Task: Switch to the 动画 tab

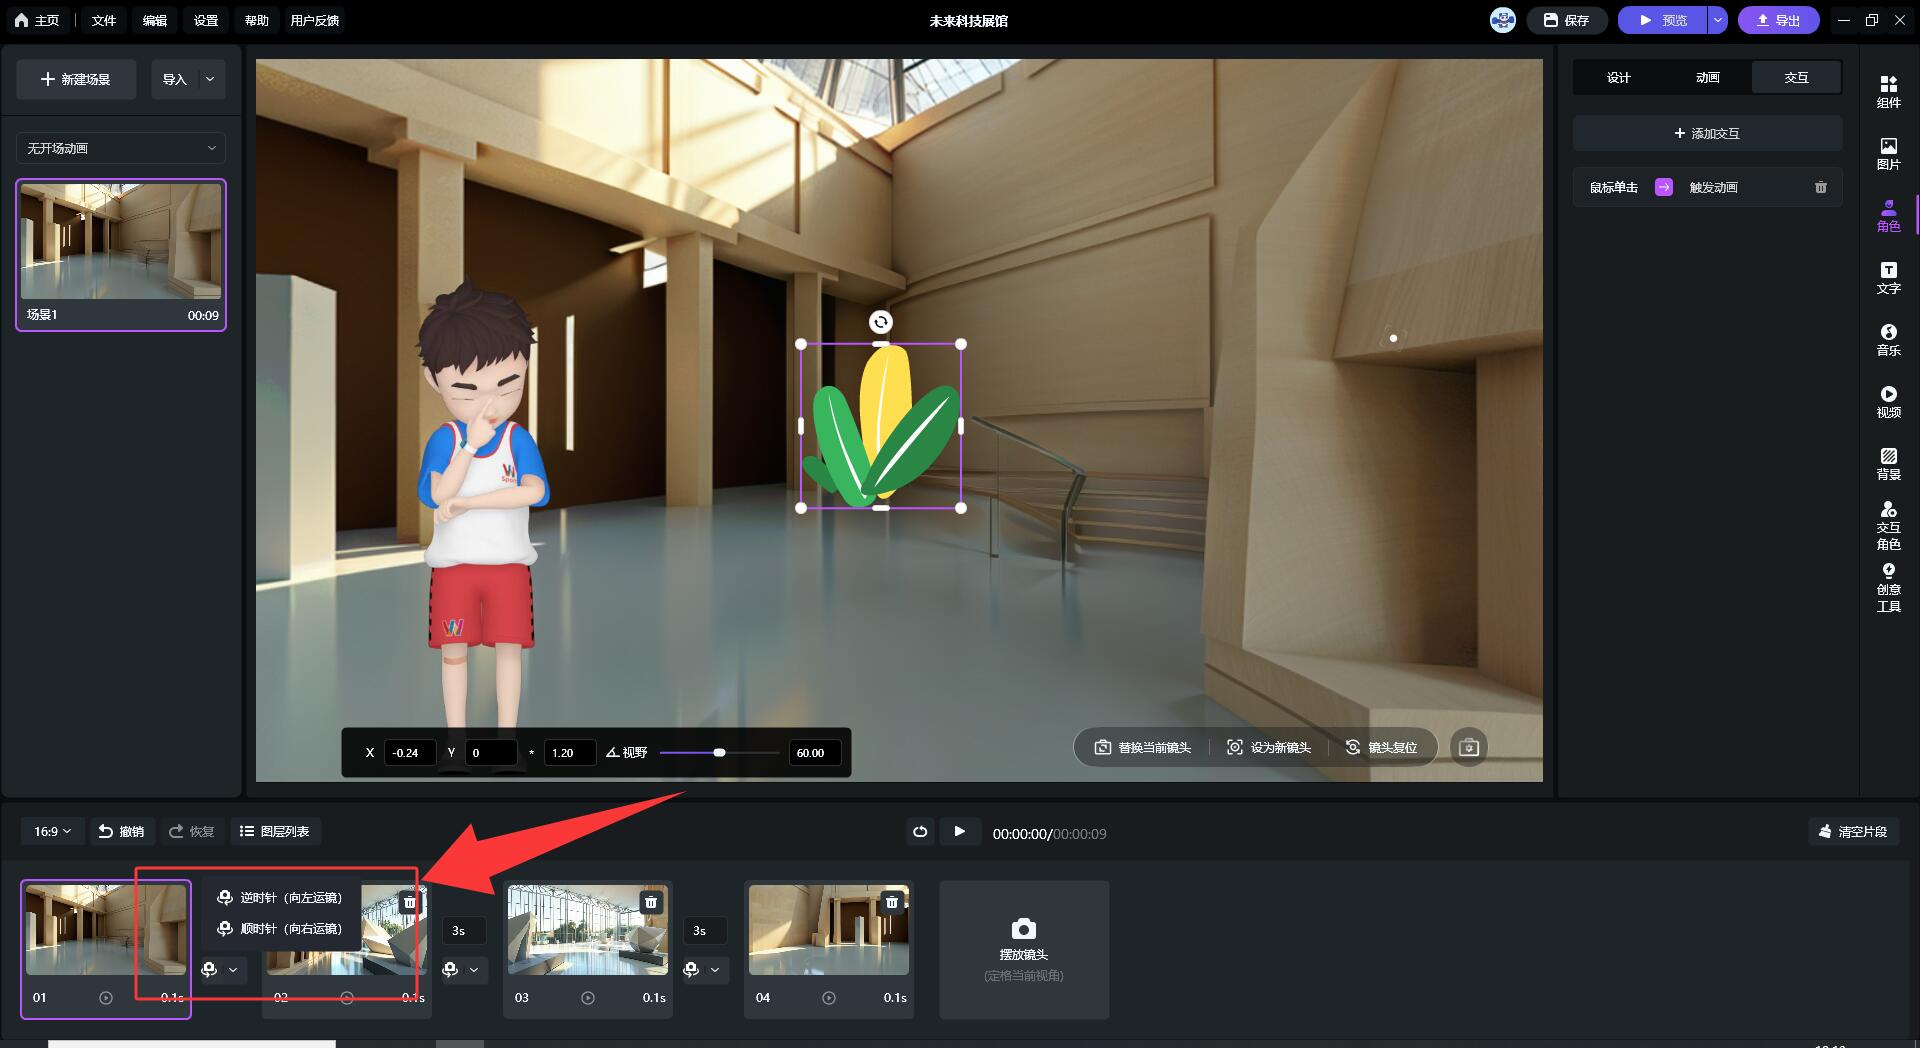Action: click(1707, 77)
